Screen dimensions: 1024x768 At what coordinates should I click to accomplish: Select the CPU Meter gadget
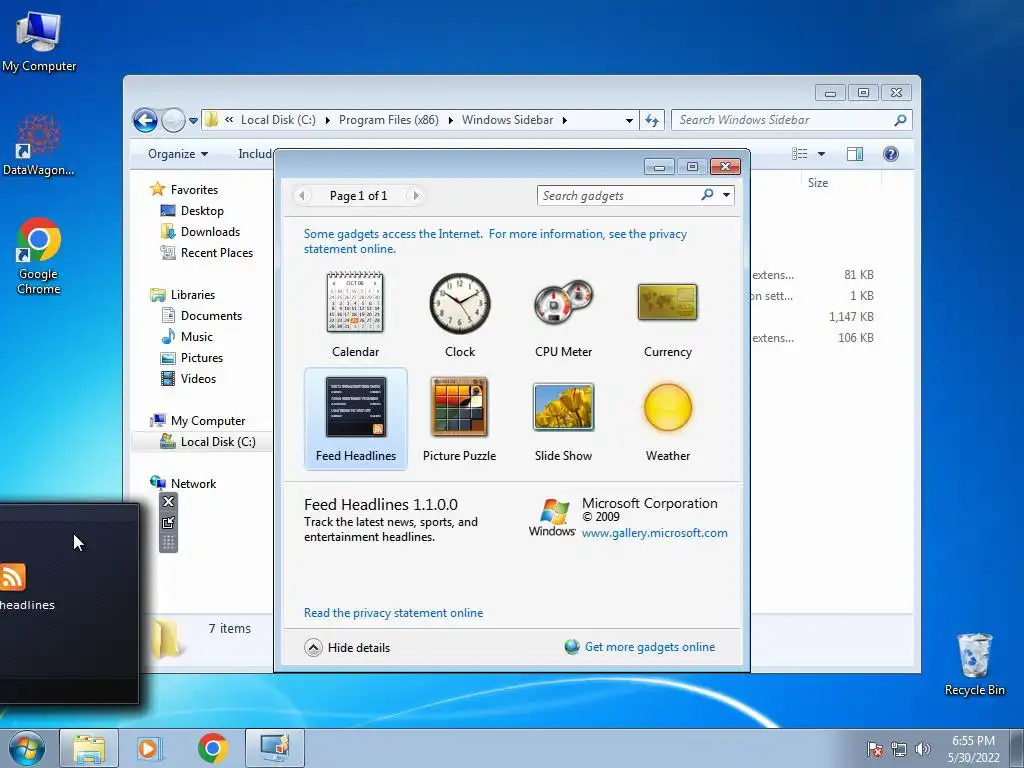click(564, 315)
